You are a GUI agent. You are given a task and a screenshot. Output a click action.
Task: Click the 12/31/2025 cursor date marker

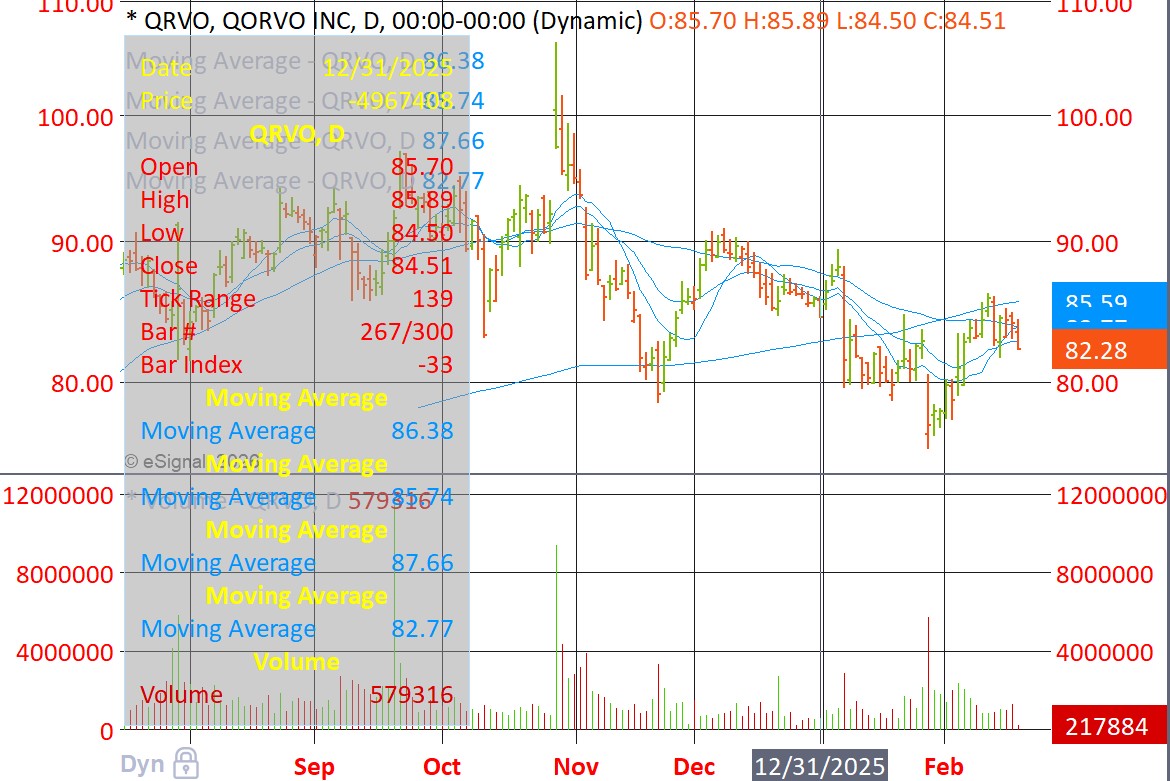[x=820, y=766]
